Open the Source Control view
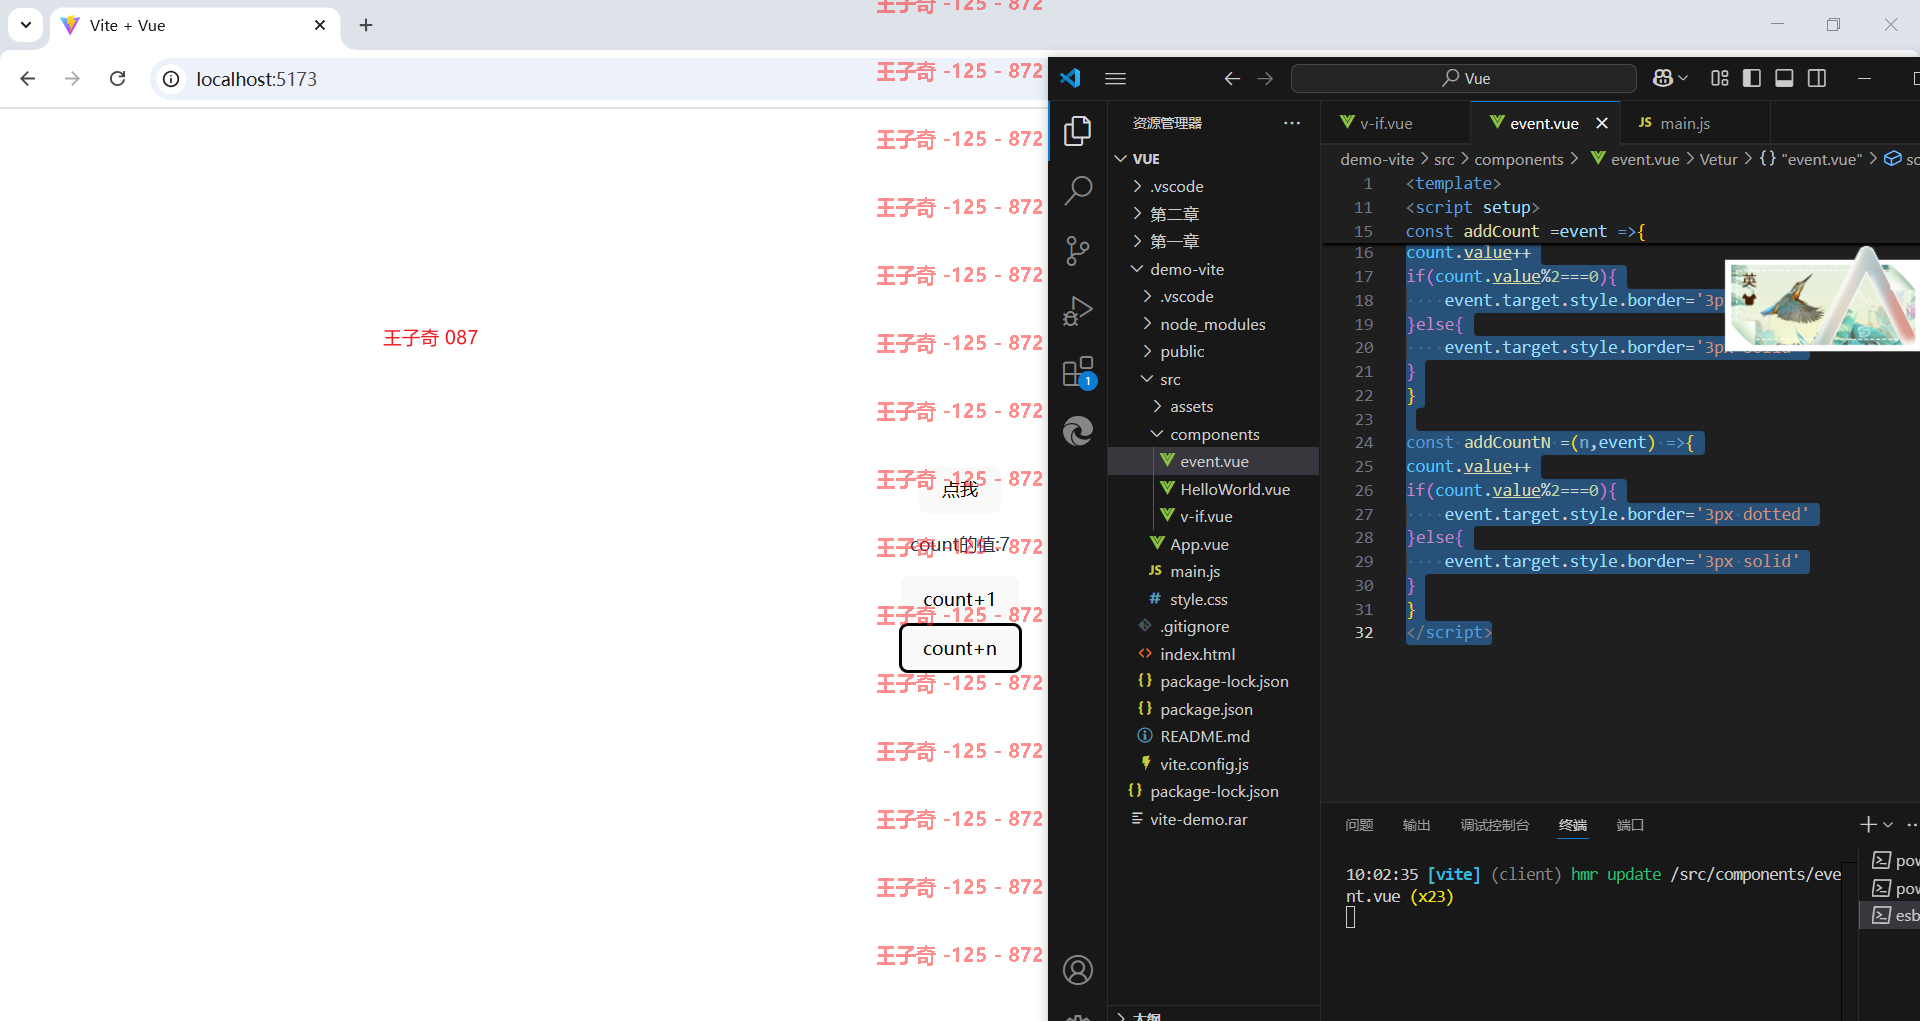 click(x=1078, y=250)
